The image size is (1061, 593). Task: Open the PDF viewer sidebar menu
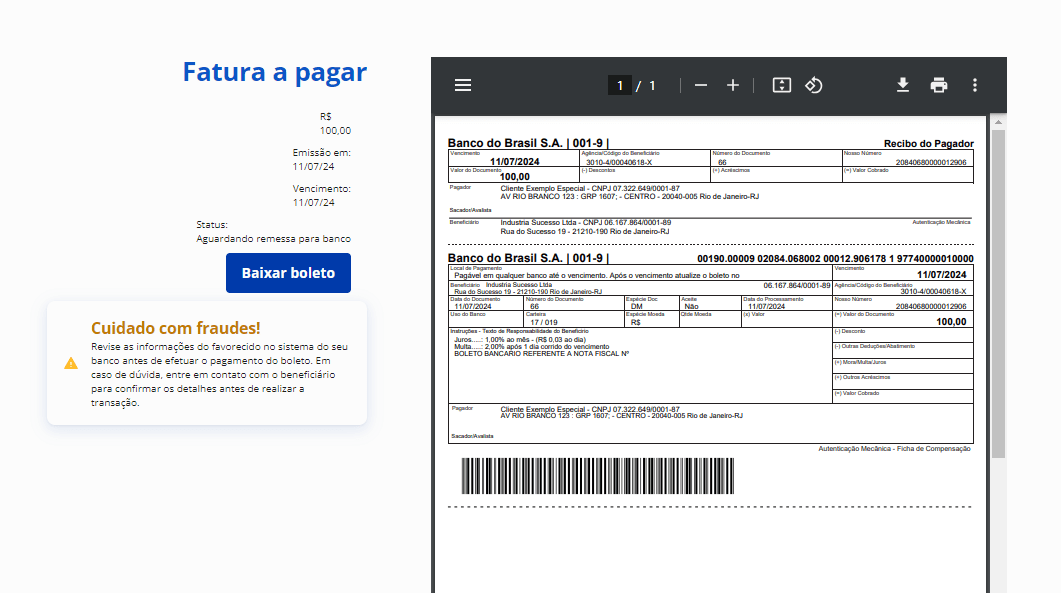pos(463,85)
